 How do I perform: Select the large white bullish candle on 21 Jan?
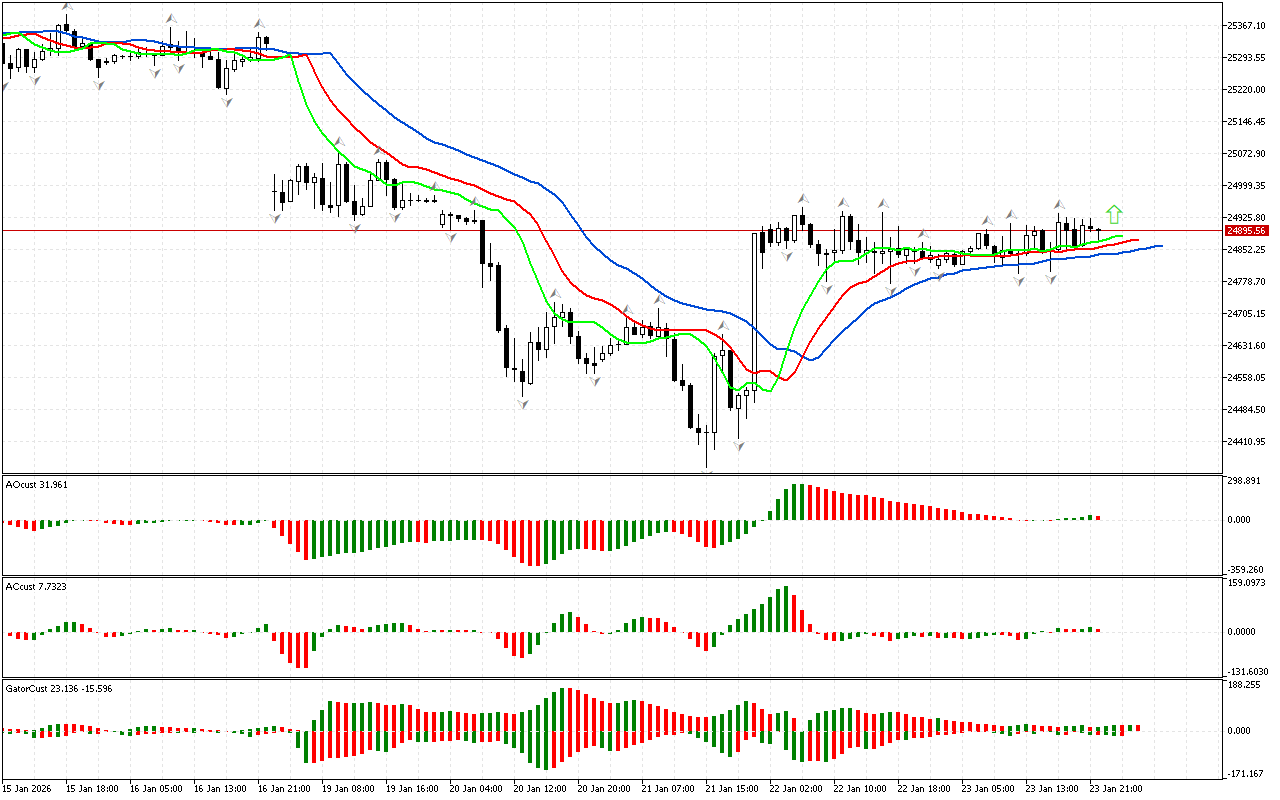755,310
